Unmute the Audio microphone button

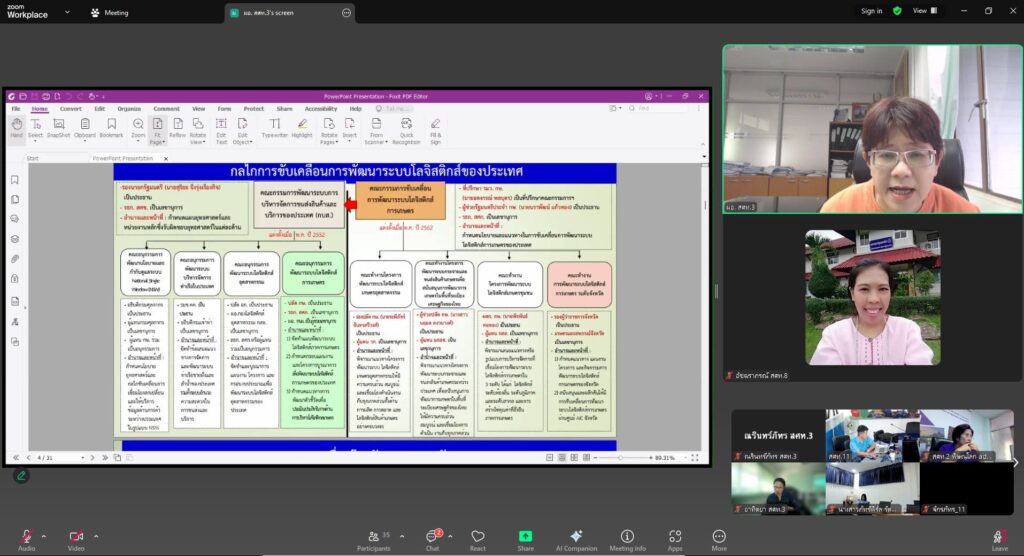pyautogui.click(x=25, y=537)
